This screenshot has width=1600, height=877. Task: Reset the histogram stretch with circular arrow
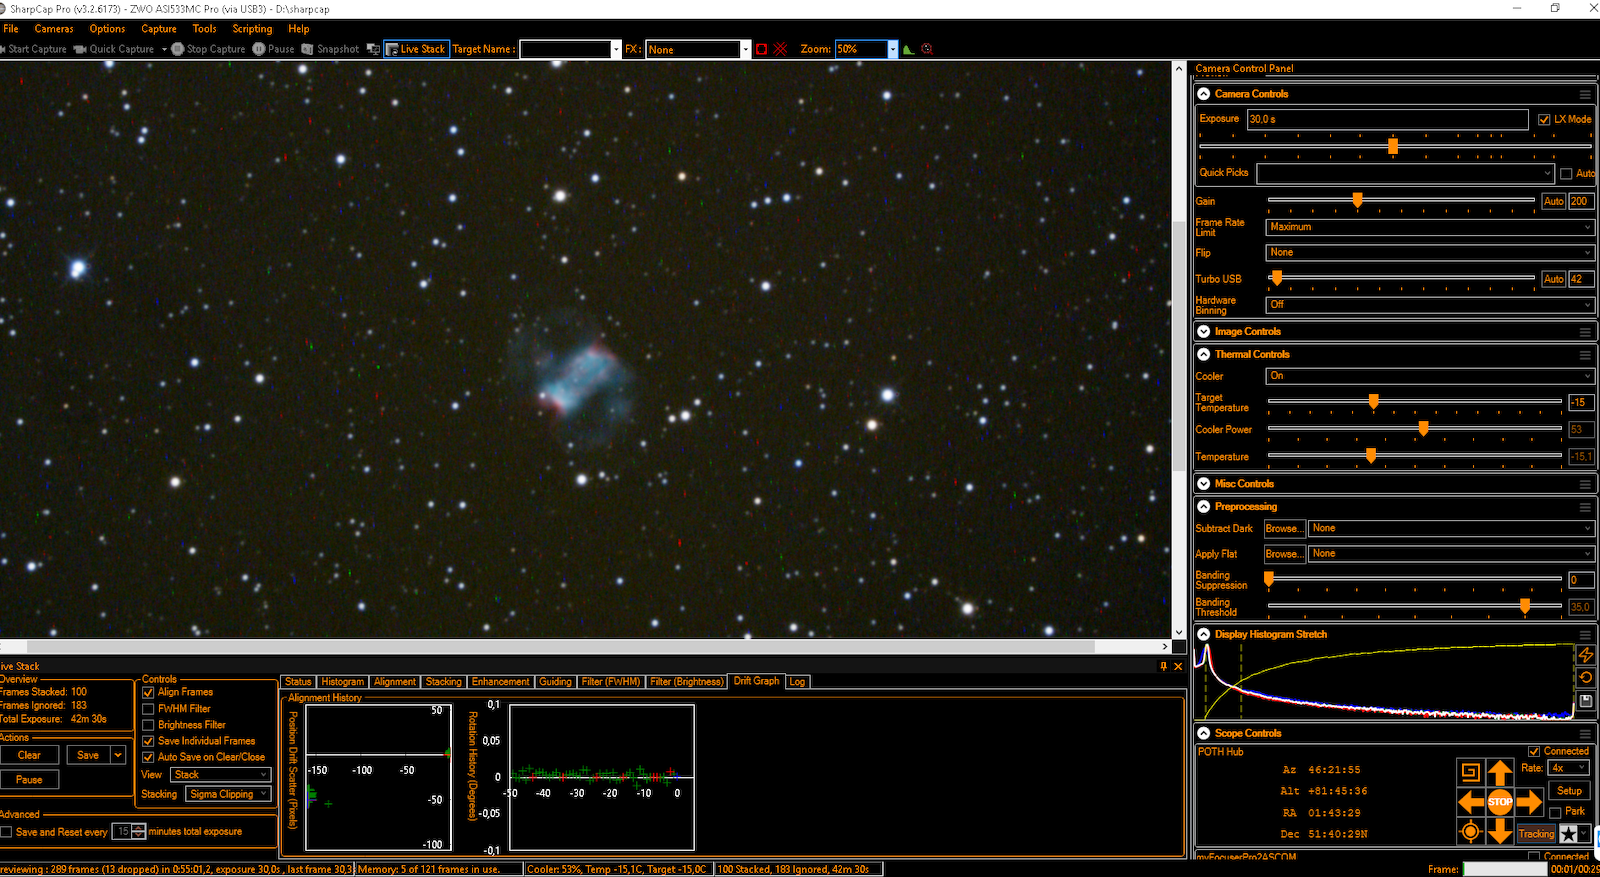1586,678
